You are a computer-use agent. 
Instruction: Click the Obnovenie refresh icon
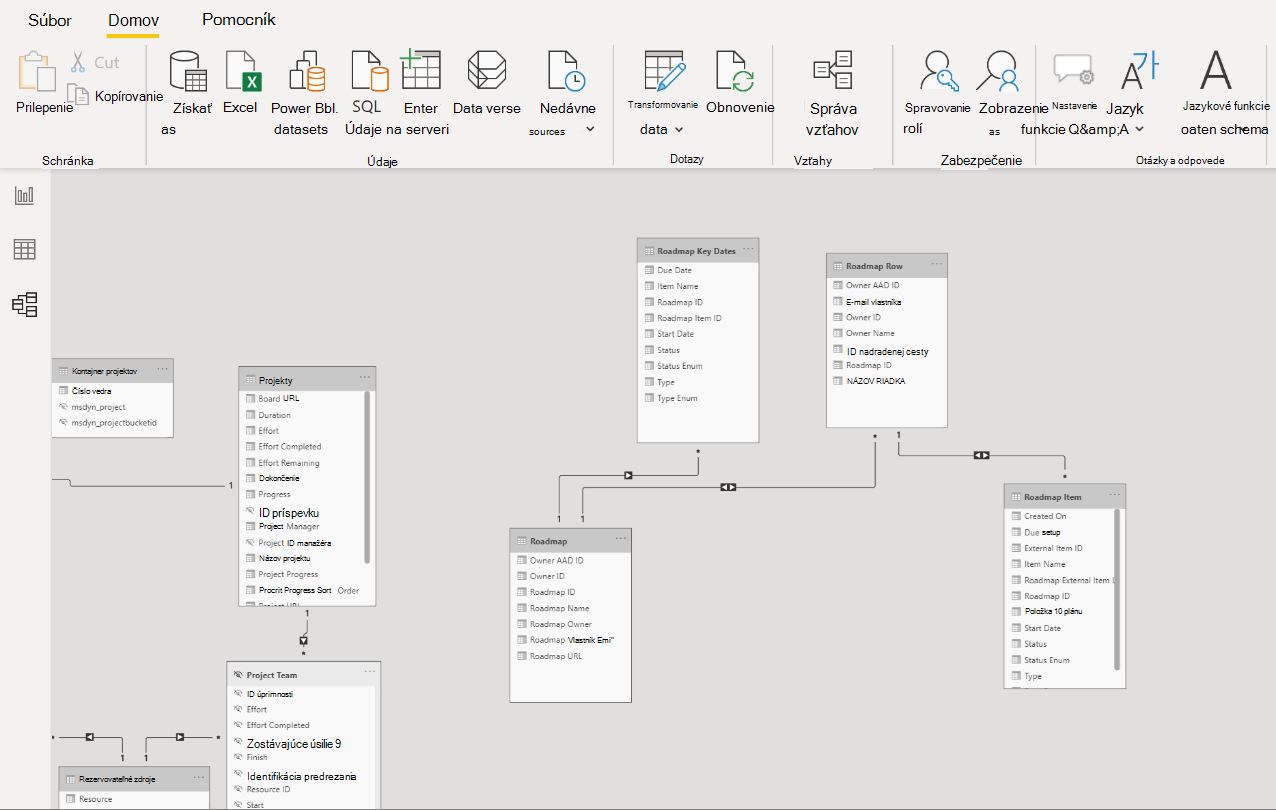click(x=734, y=72)
